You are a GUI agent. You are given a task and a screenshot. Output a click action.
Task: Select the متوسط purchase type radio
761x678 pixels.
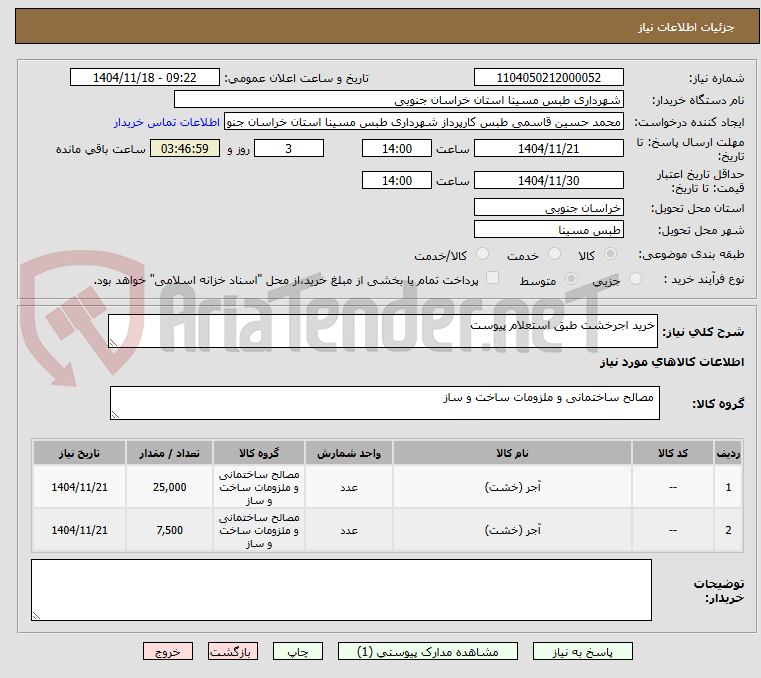click(x=571, y=279)
